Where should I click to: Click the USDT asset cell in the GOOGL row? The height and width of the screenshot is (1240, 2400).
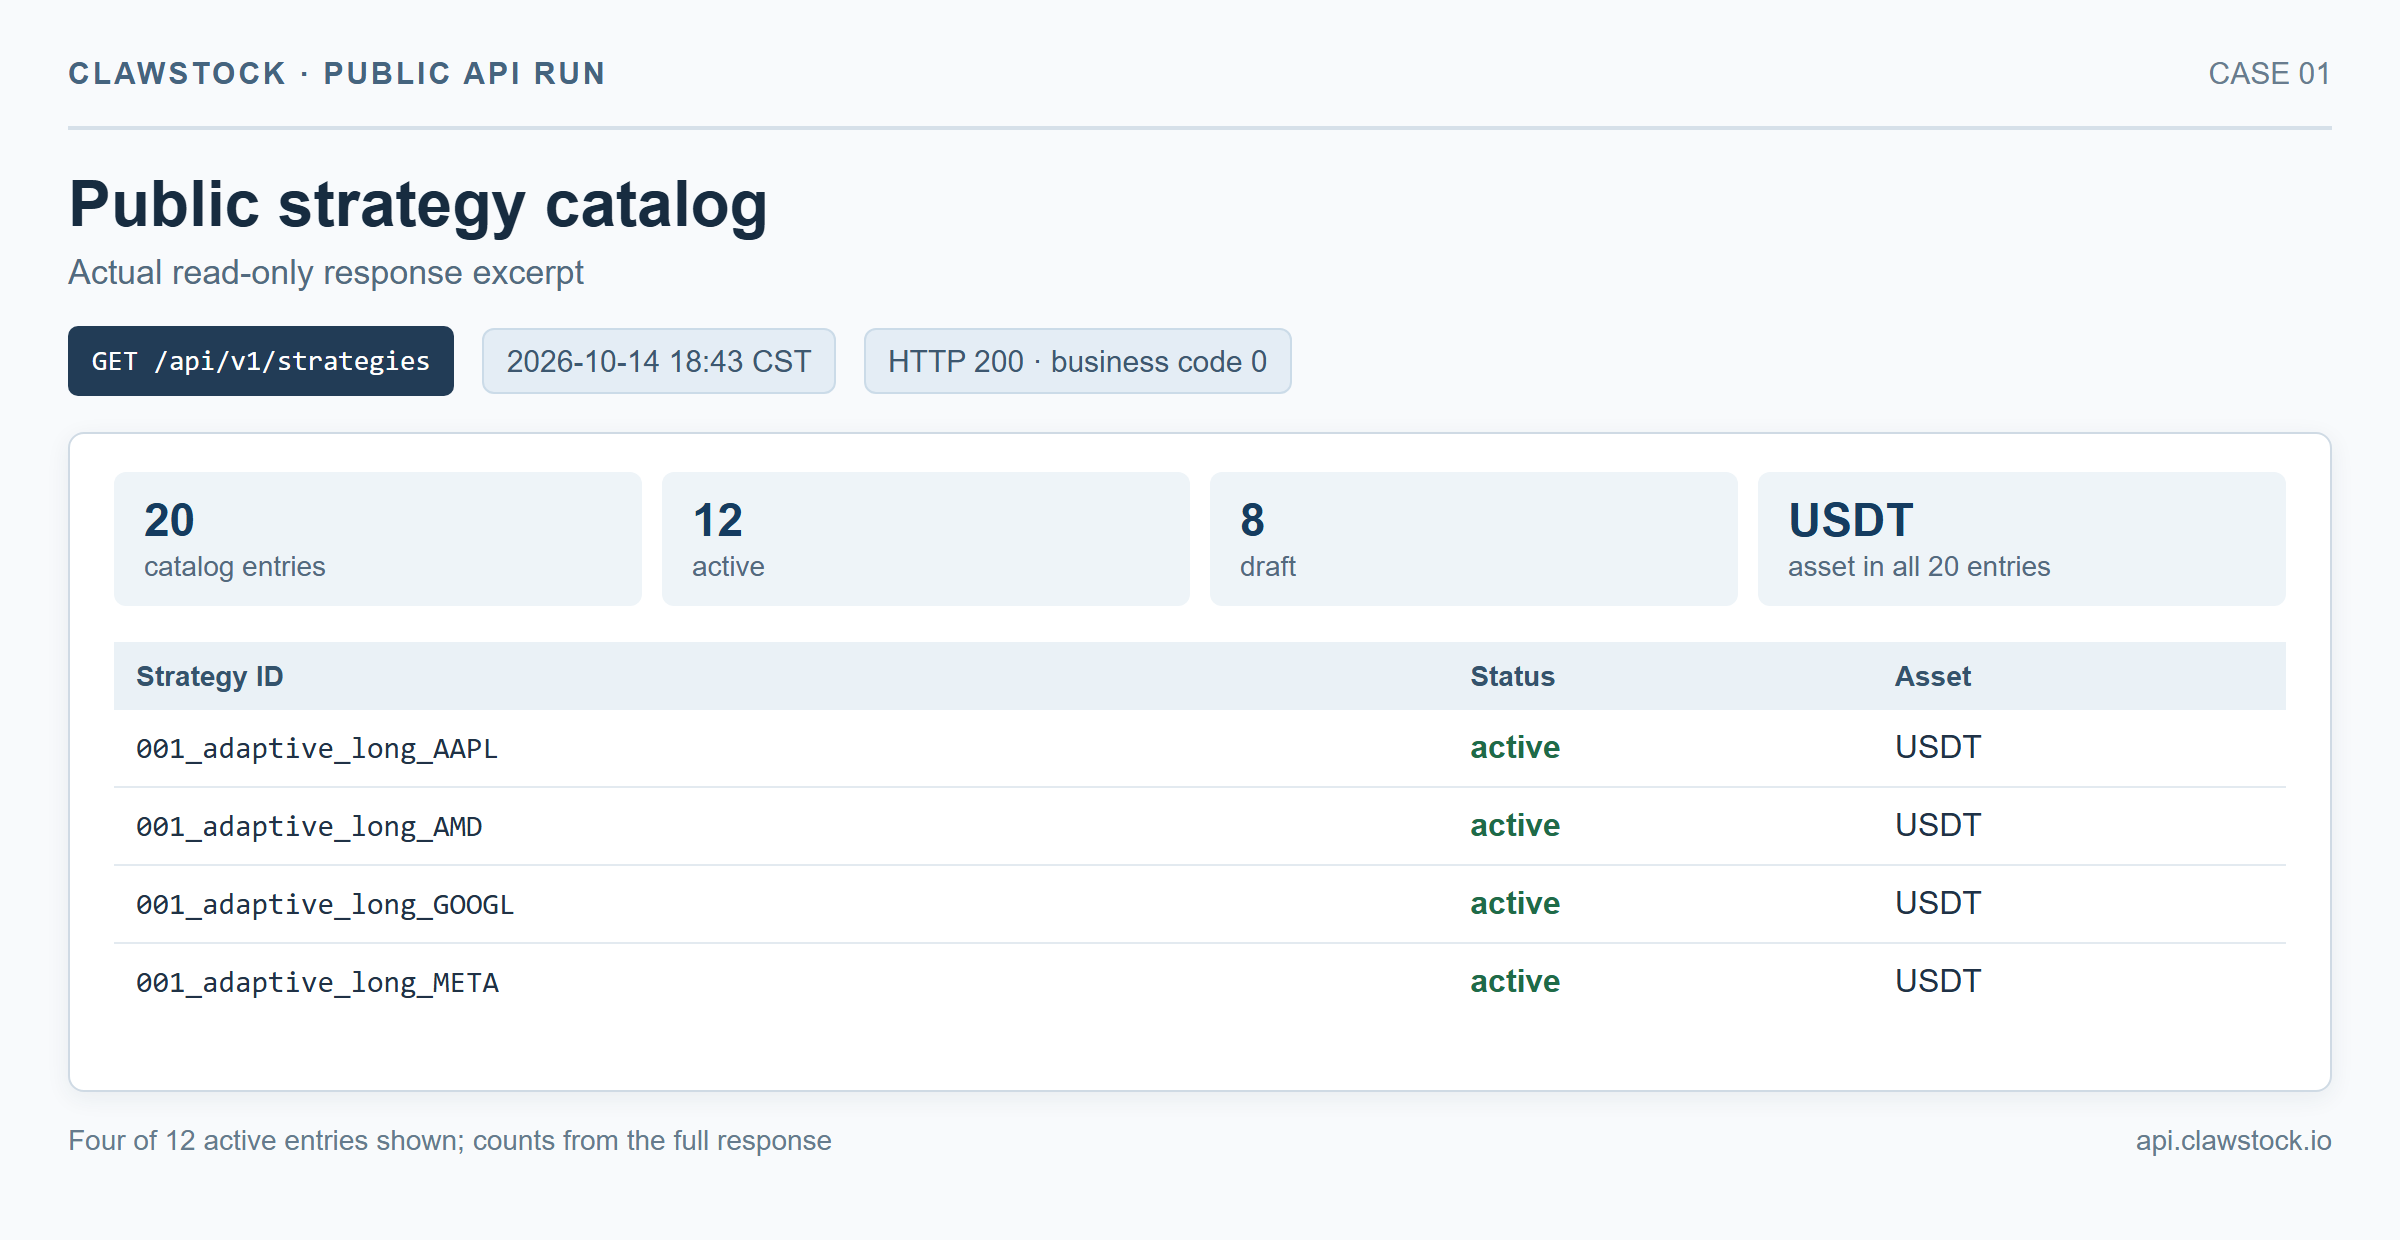[1938, 903]
